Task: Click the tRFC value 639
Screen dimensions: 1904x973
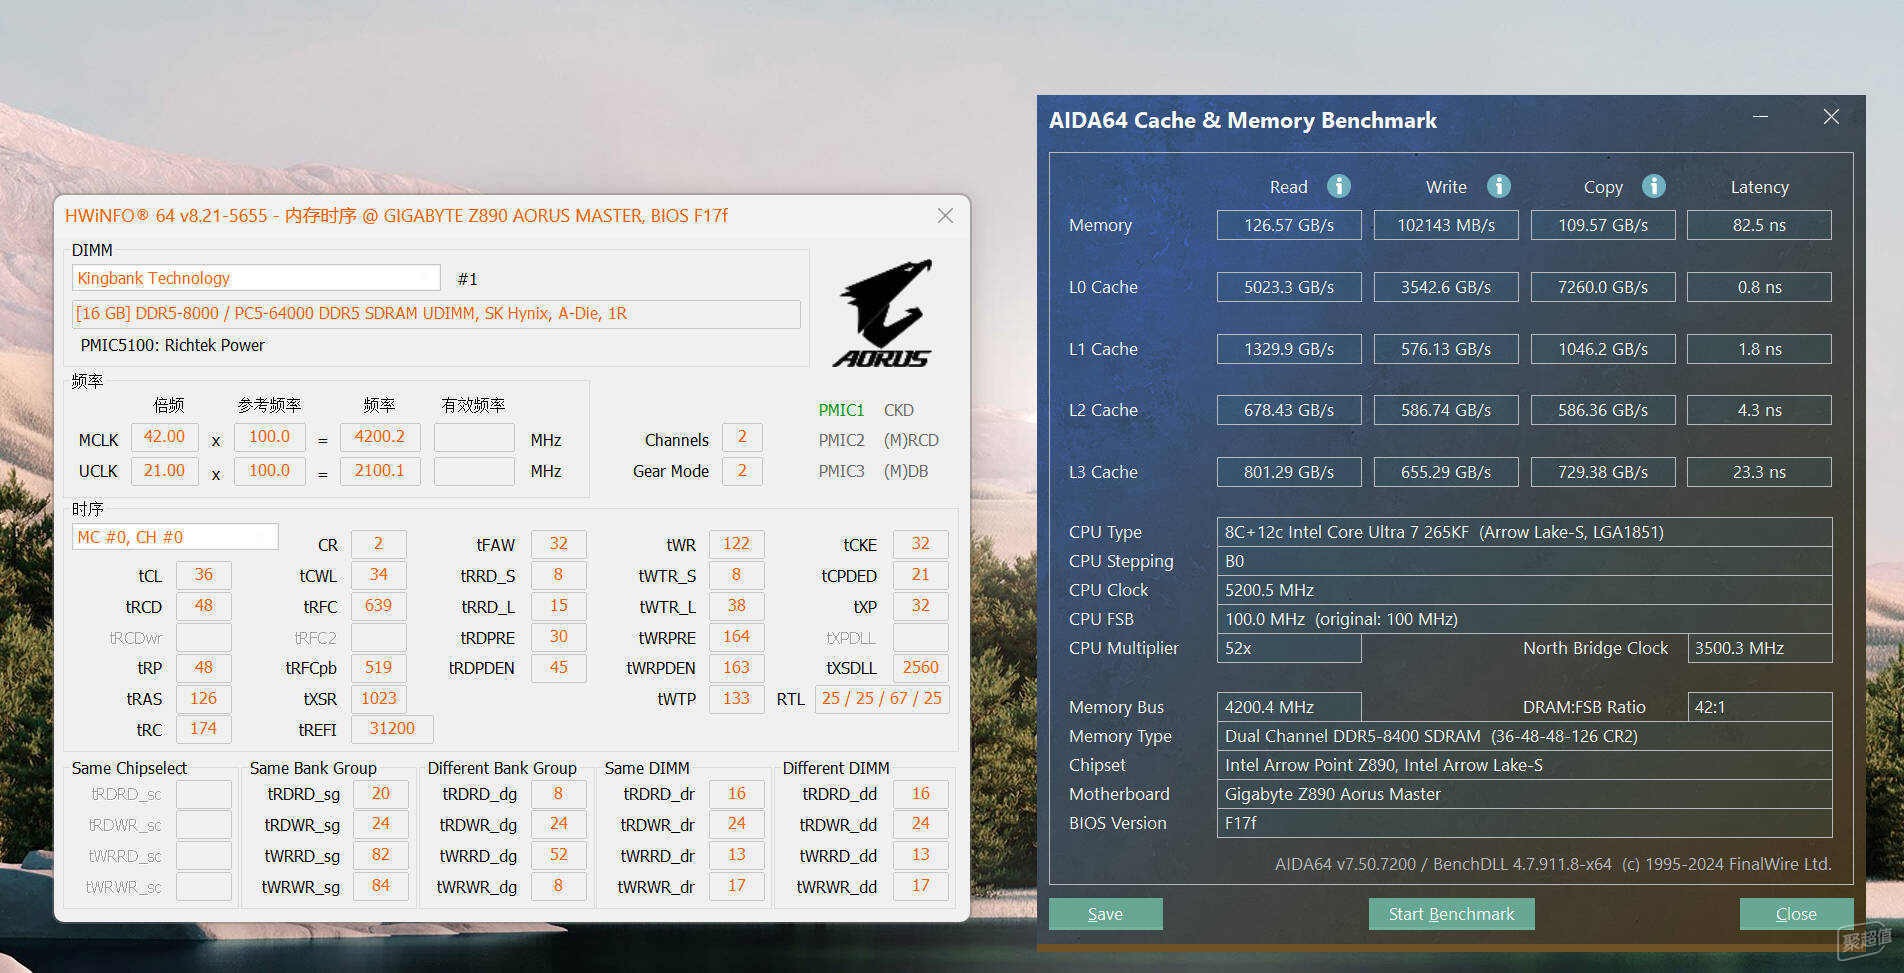Action: [x=379, y=606]
